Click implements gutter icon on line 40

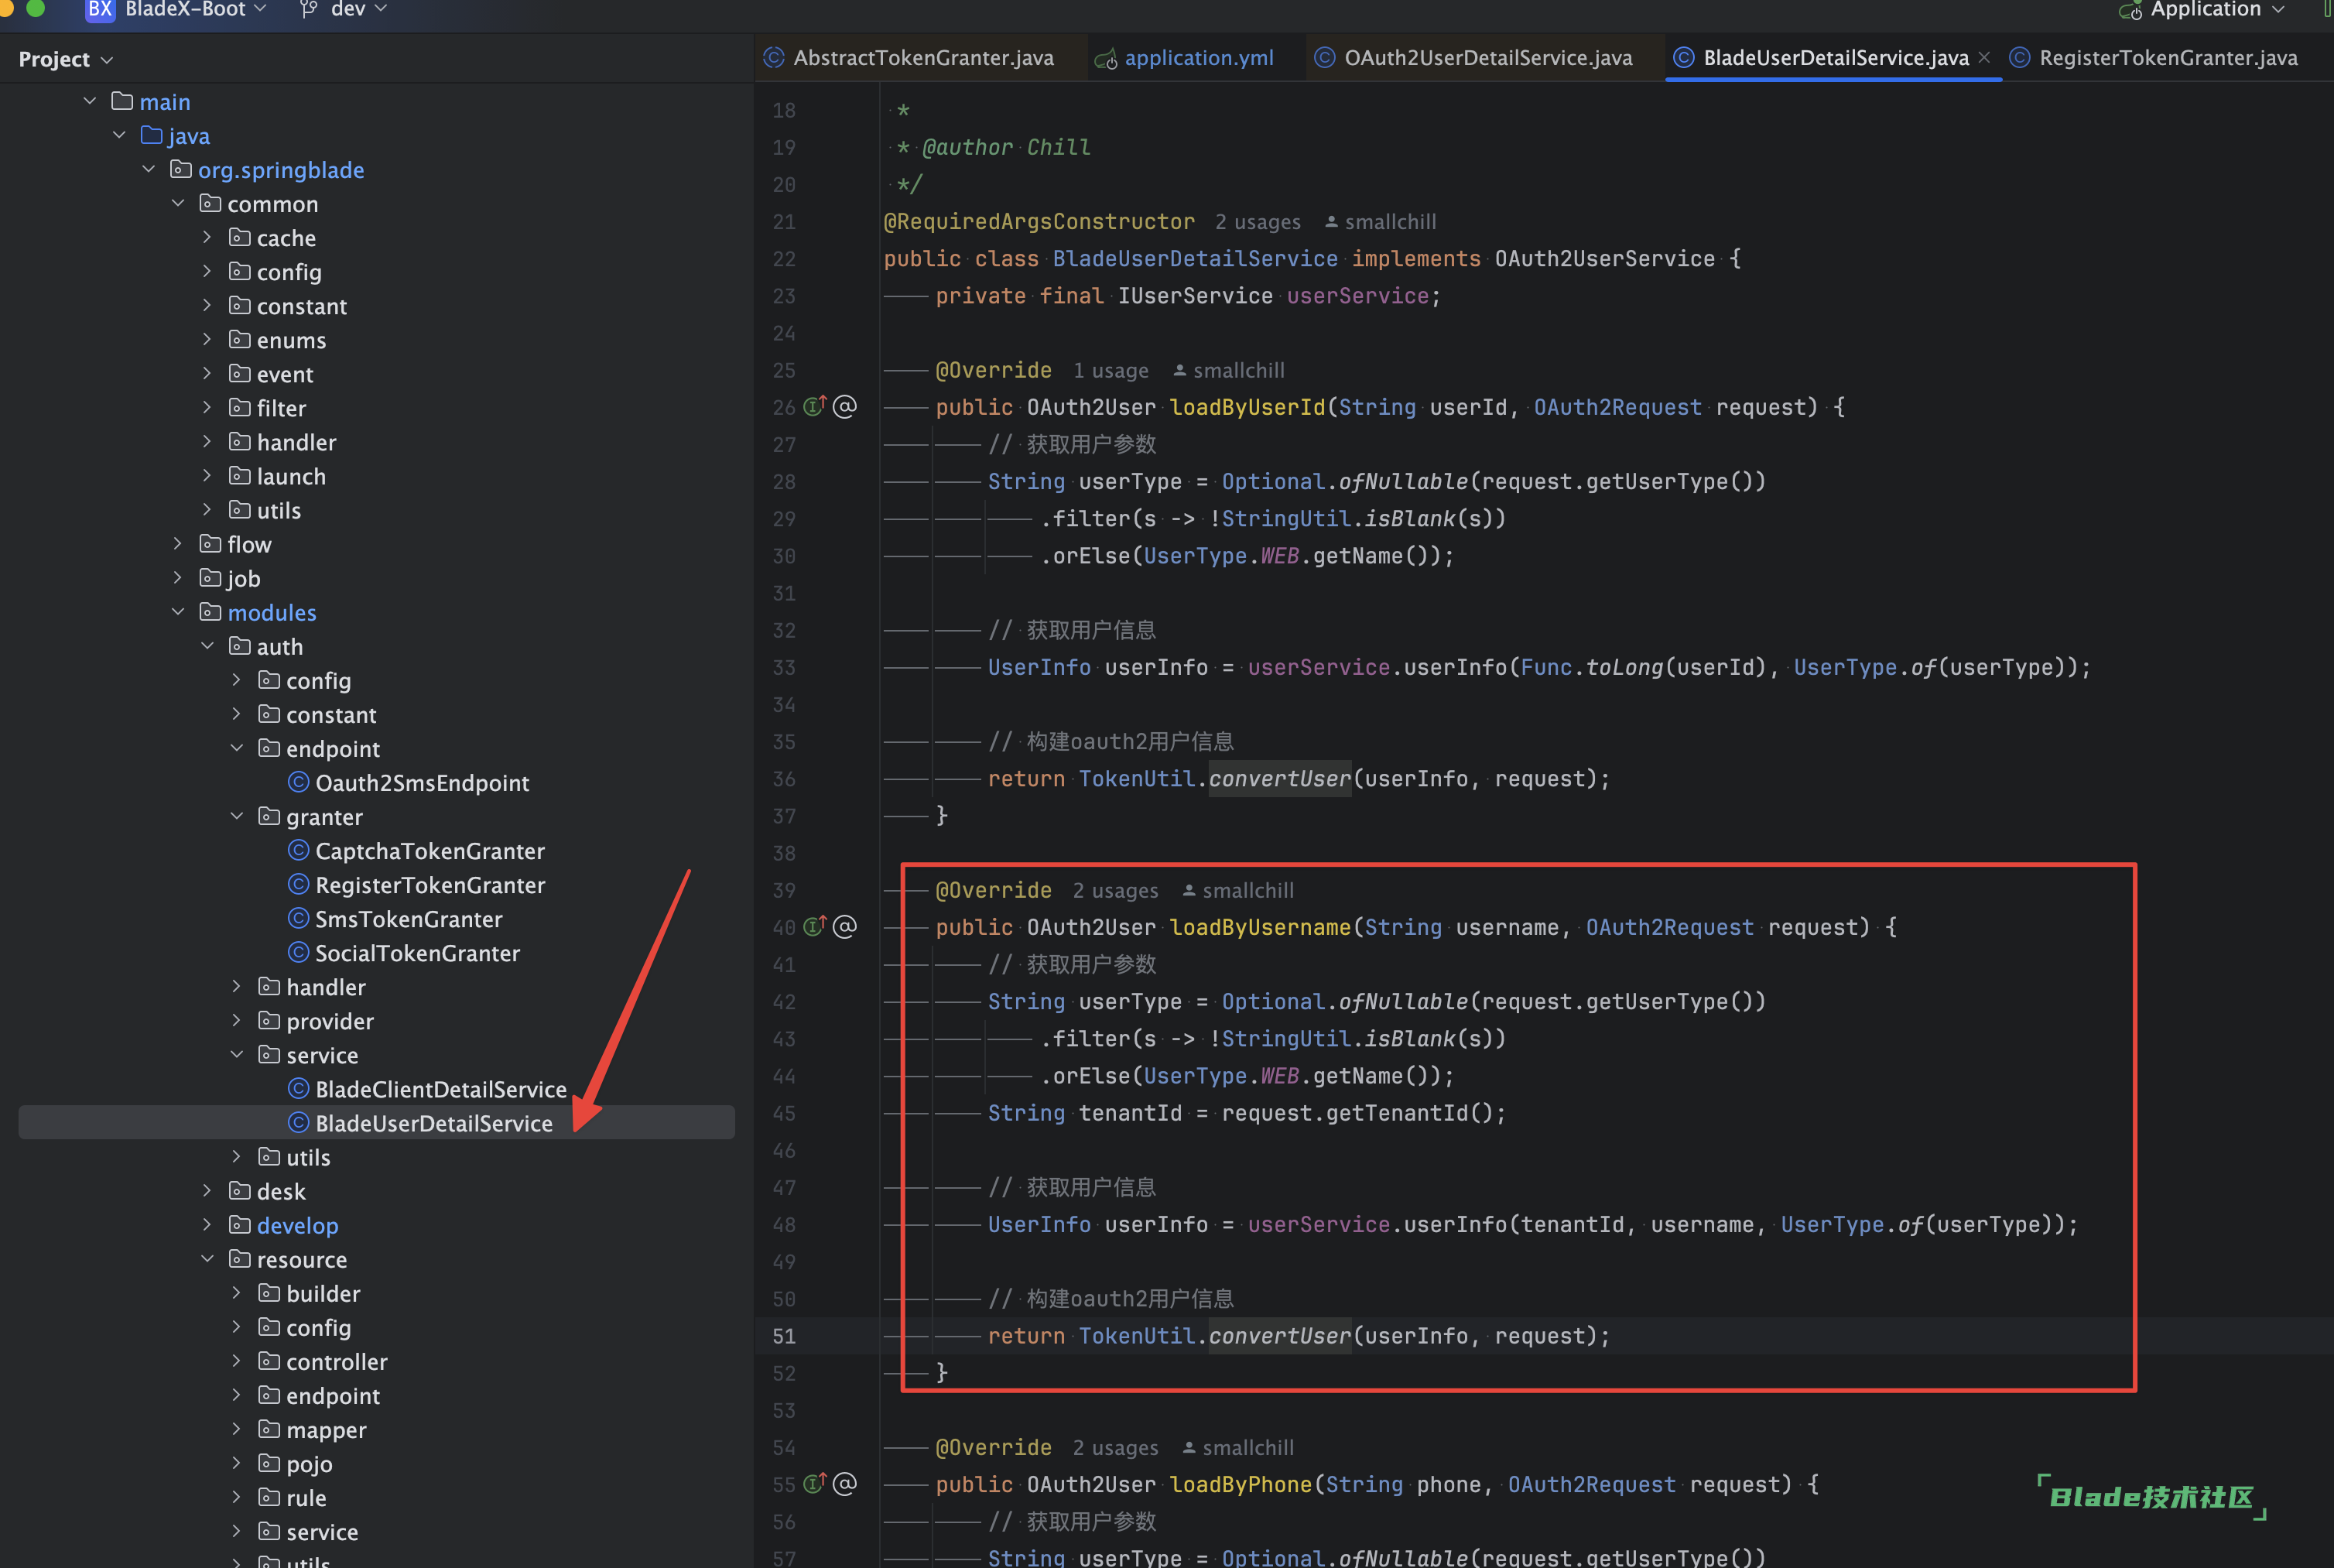(x=815, y=926)
